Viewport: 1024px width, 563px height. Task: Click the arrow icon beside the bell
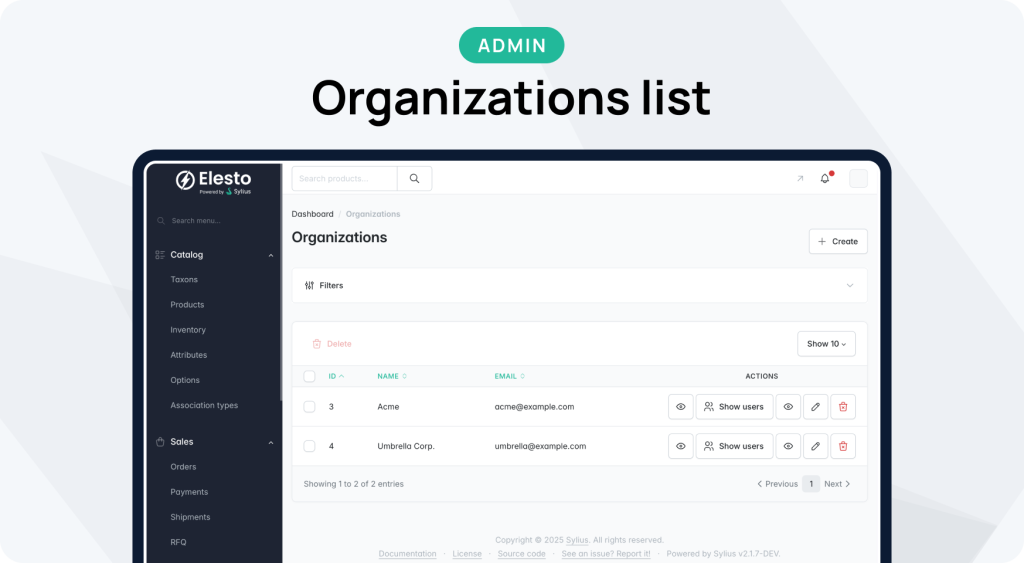pos(799,179)
